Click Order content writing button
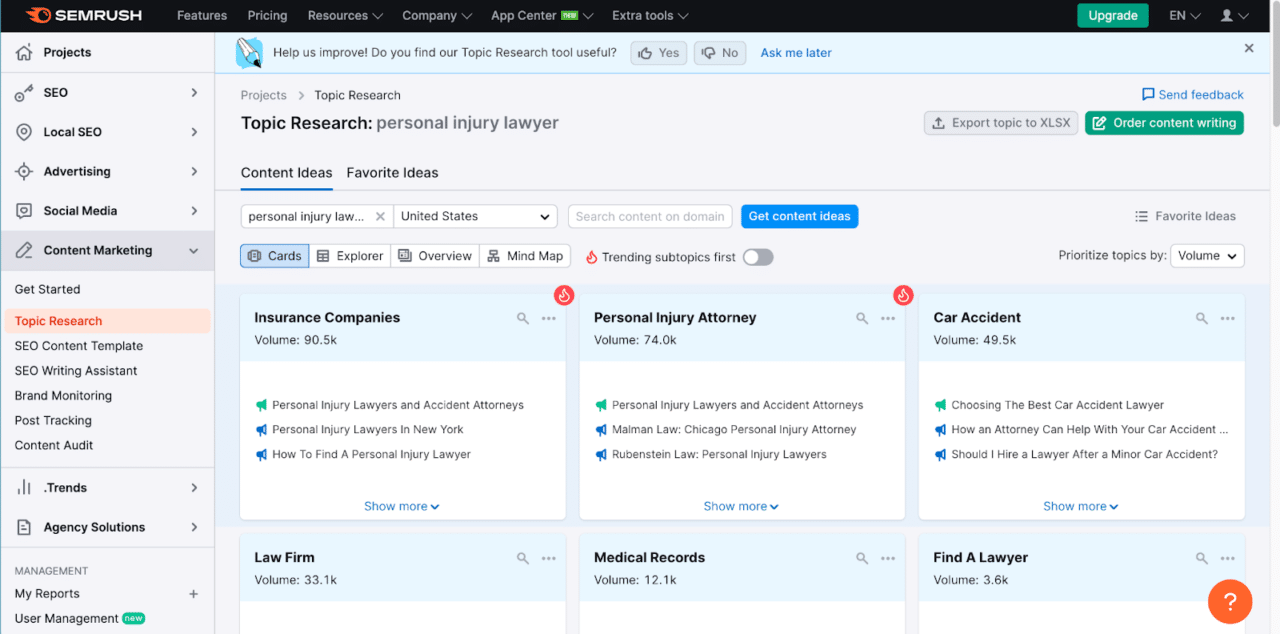The width and height of the screenshot is (1280, 634). 1164,123
